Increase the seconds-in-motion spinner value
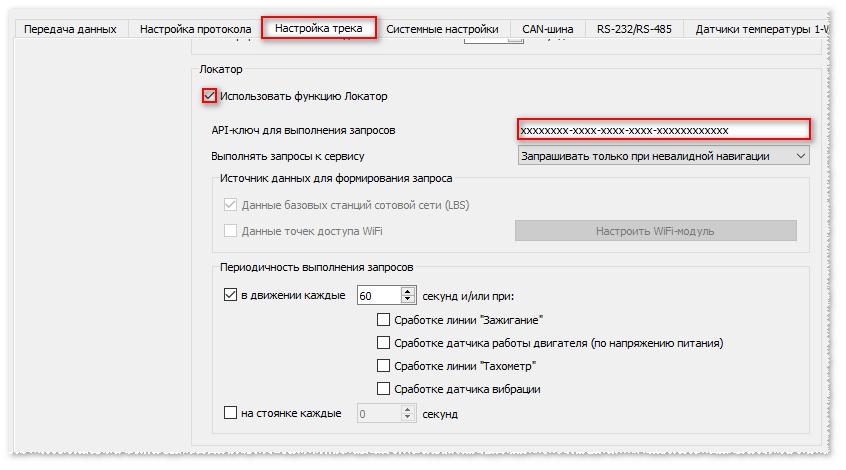This screenshot has width=846, height=470. point(407,292)
